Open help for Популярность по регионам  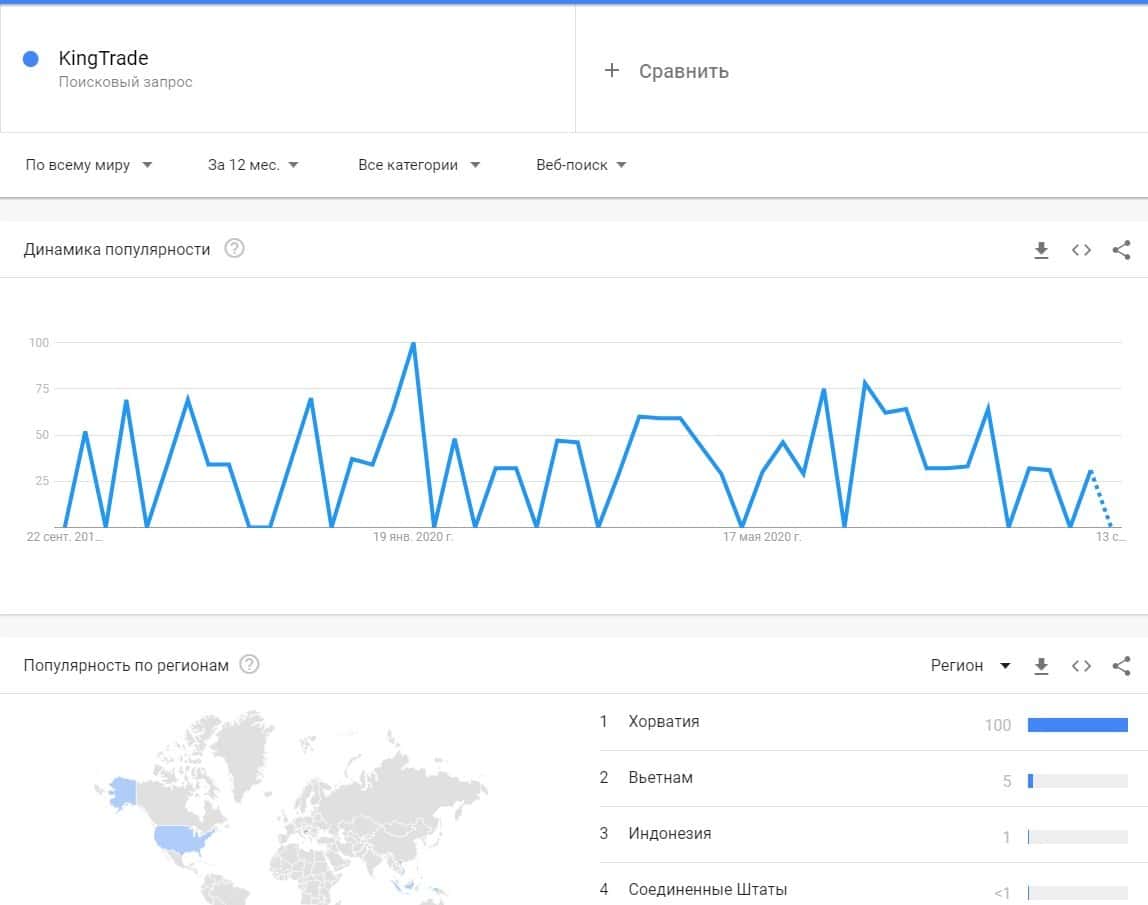click(250, 665)
